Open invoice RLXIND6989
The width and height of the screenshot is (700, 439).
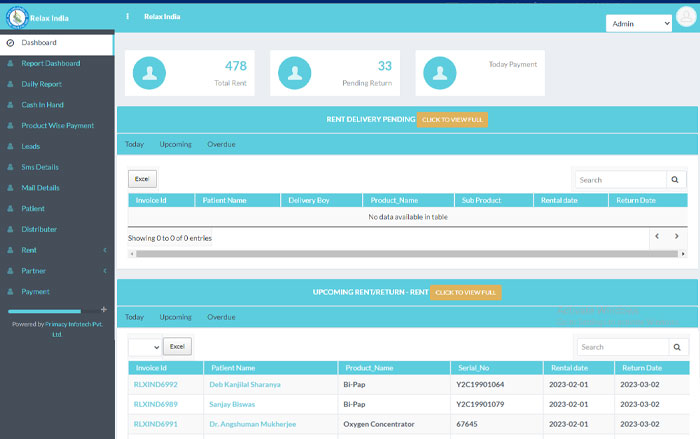155,404
